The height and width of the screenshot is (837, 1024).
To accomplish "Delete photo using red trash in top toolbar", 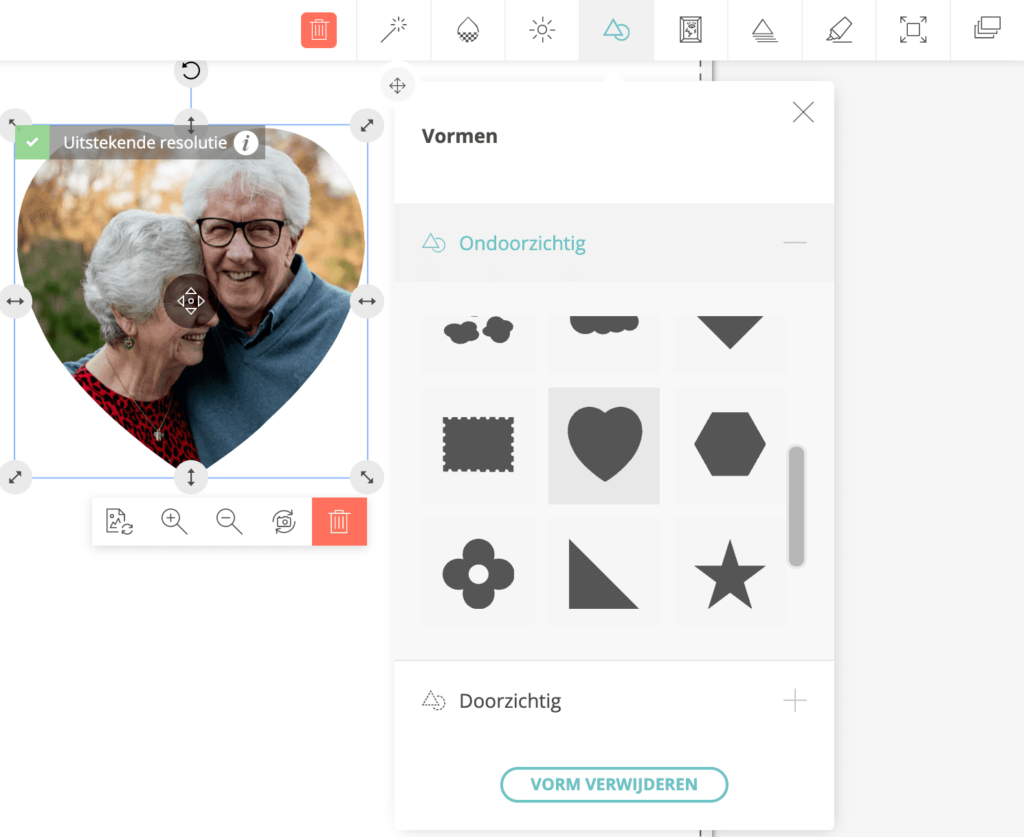I will point(318,30).
